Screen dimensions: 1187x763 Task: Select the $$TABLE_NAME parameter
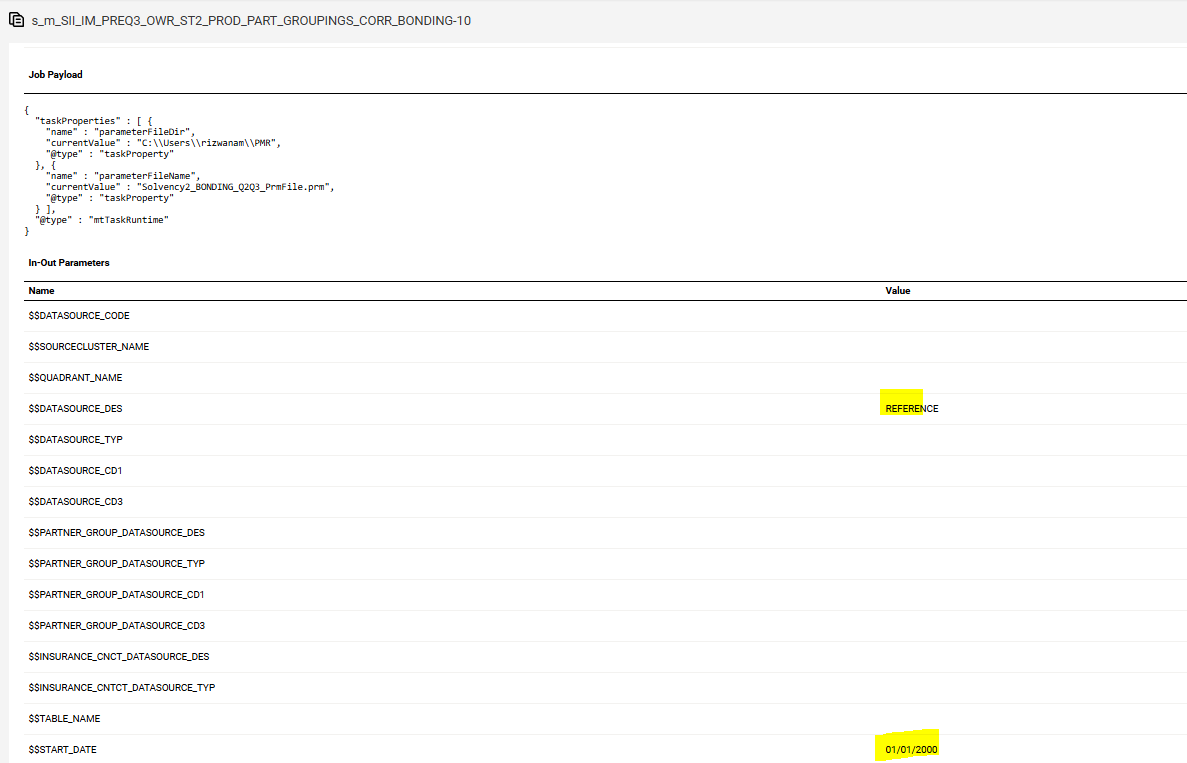[x=64, y=719]
